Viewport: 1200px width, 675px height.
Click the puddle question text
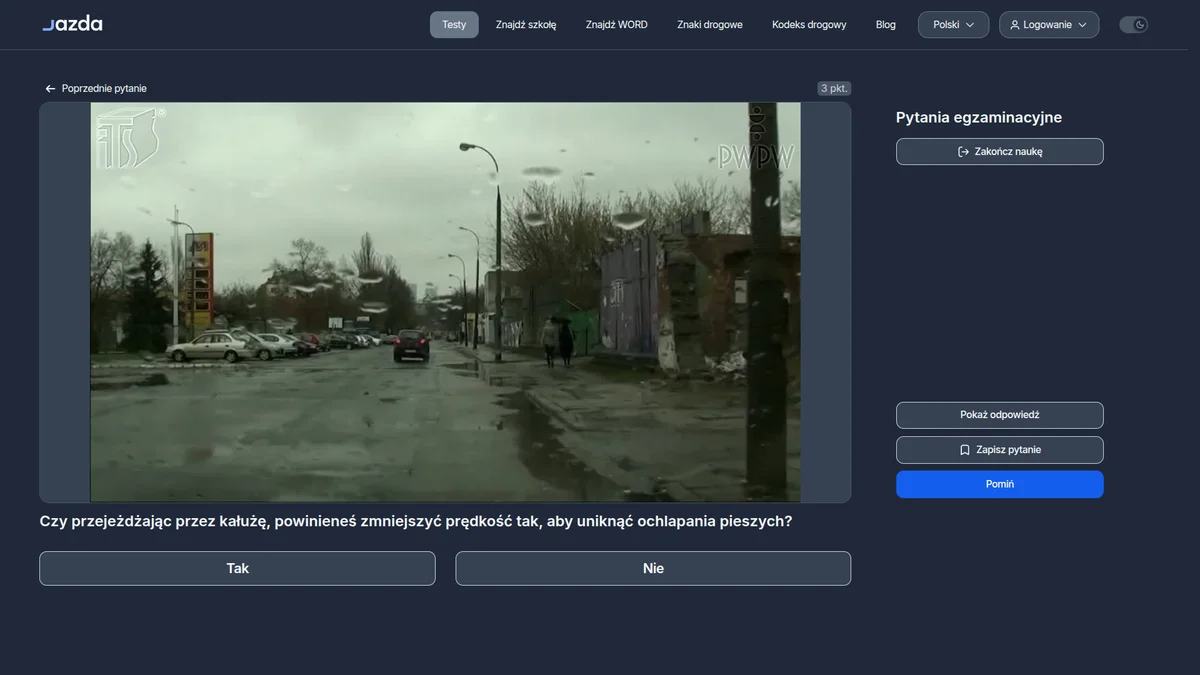pos(416,521)
